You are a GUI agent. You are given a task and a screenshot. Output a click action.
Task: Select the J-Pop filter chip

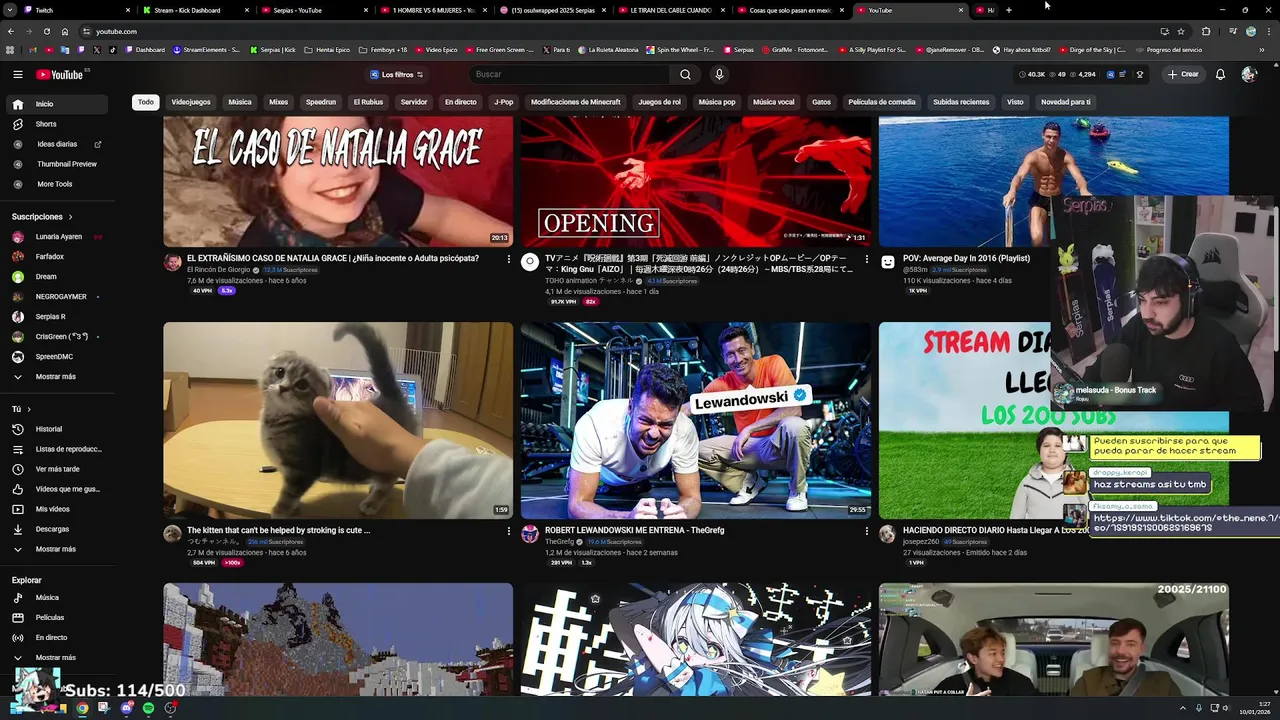(503, 102)
